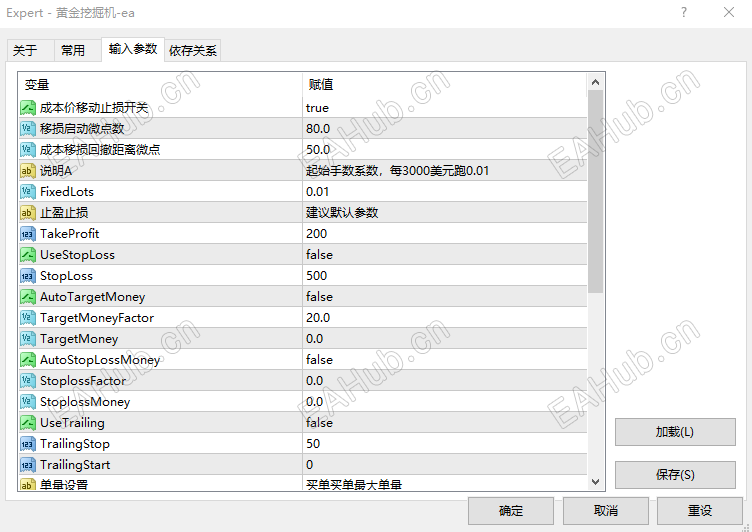Select the 0.0 value of TargetMoney

[315, 339]
